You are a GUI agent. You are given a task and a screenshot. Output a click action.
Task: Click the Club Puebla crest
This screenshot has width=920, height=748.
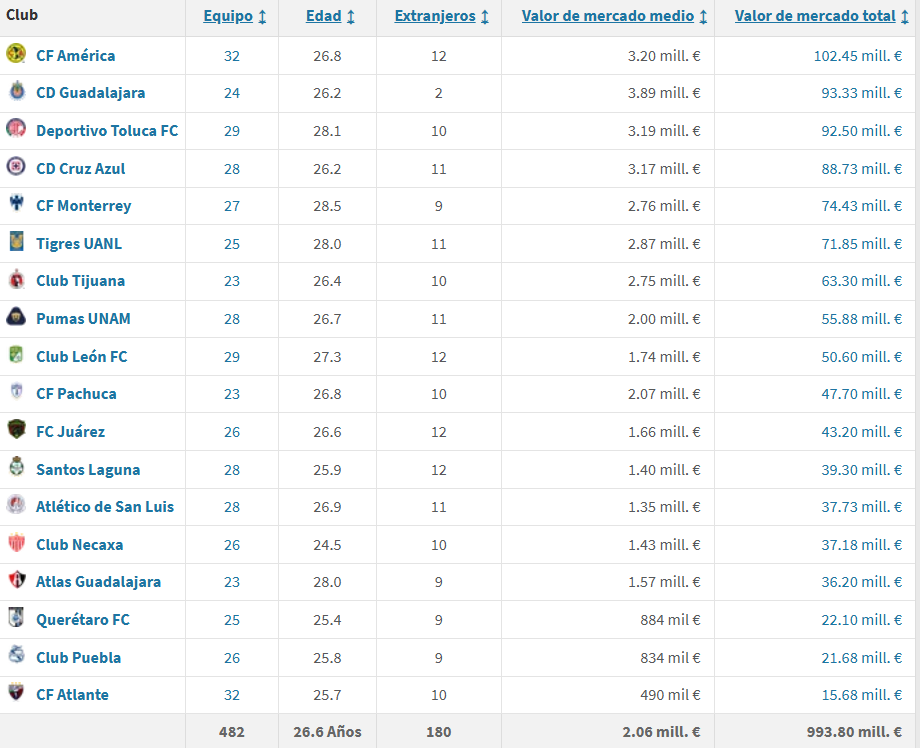tap(16, 654)
